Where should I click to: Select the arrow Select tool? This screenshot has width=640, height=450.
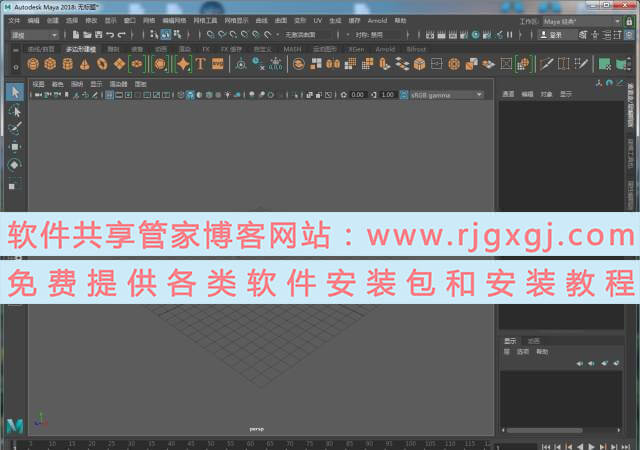click(x=15, y=92)
